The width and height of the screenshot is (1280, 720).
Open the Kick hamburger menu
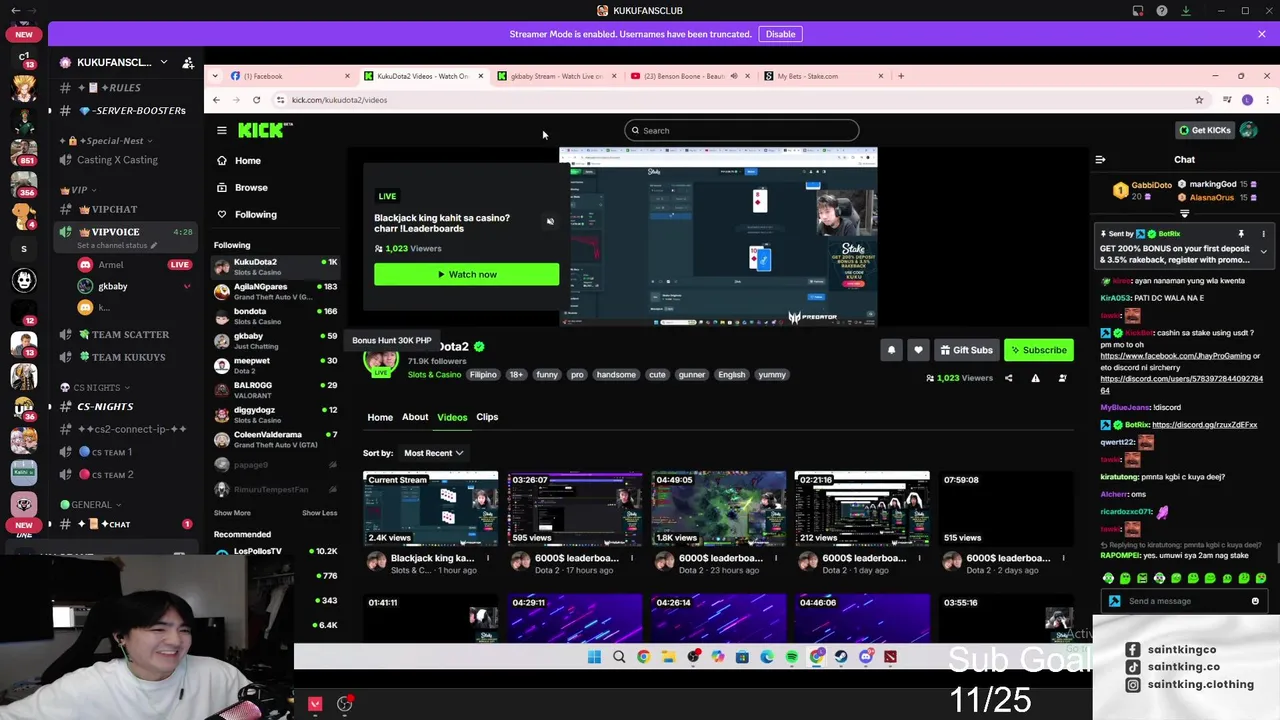coord(222,130)
